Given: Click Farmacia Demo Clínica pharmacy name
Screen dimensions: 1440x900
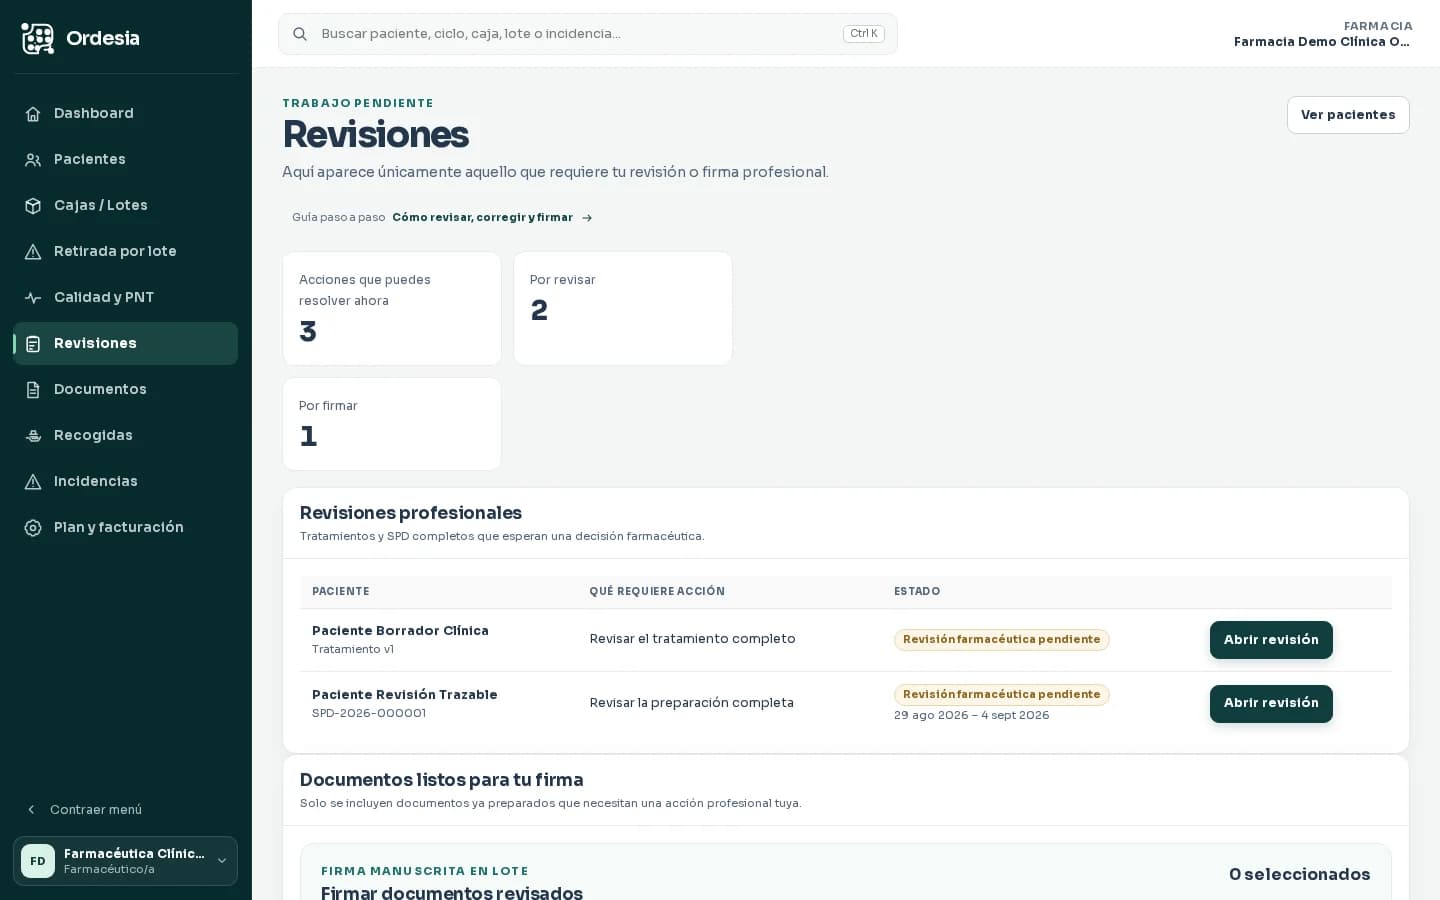Looking at the screenshot, I should tap(1322, 42).
